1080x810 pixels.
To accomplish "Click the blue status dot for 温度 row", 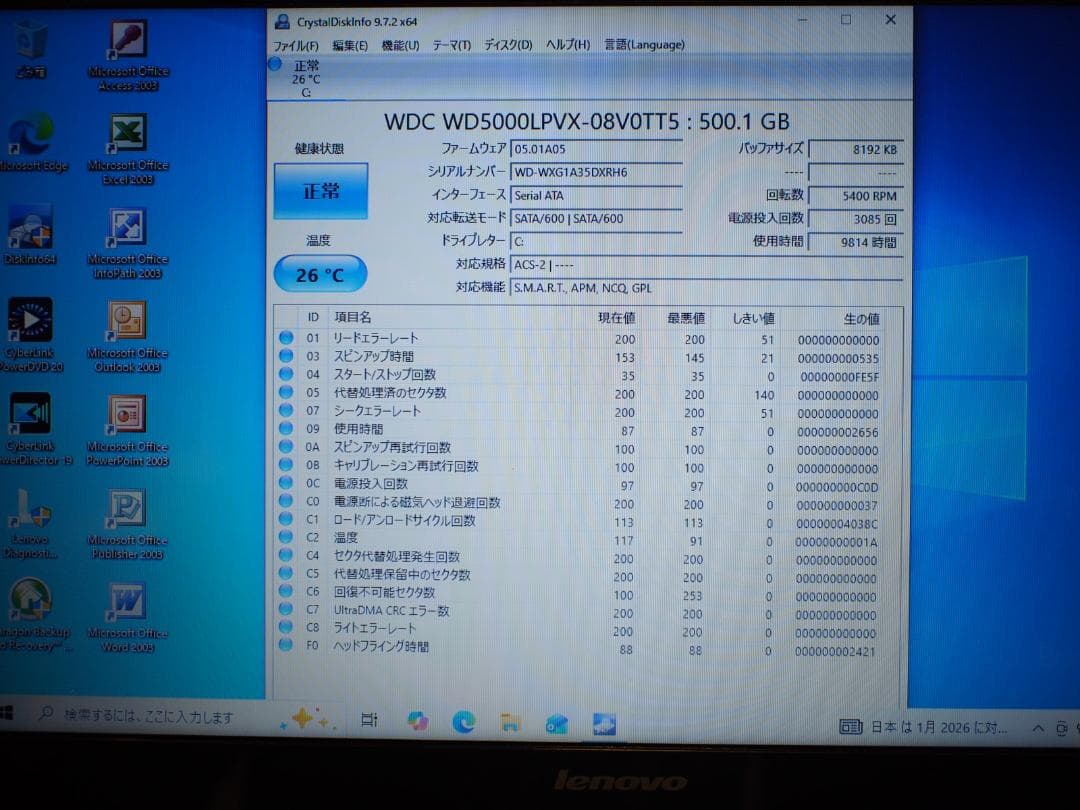I will pyautogui.click(x=286, y=537).
